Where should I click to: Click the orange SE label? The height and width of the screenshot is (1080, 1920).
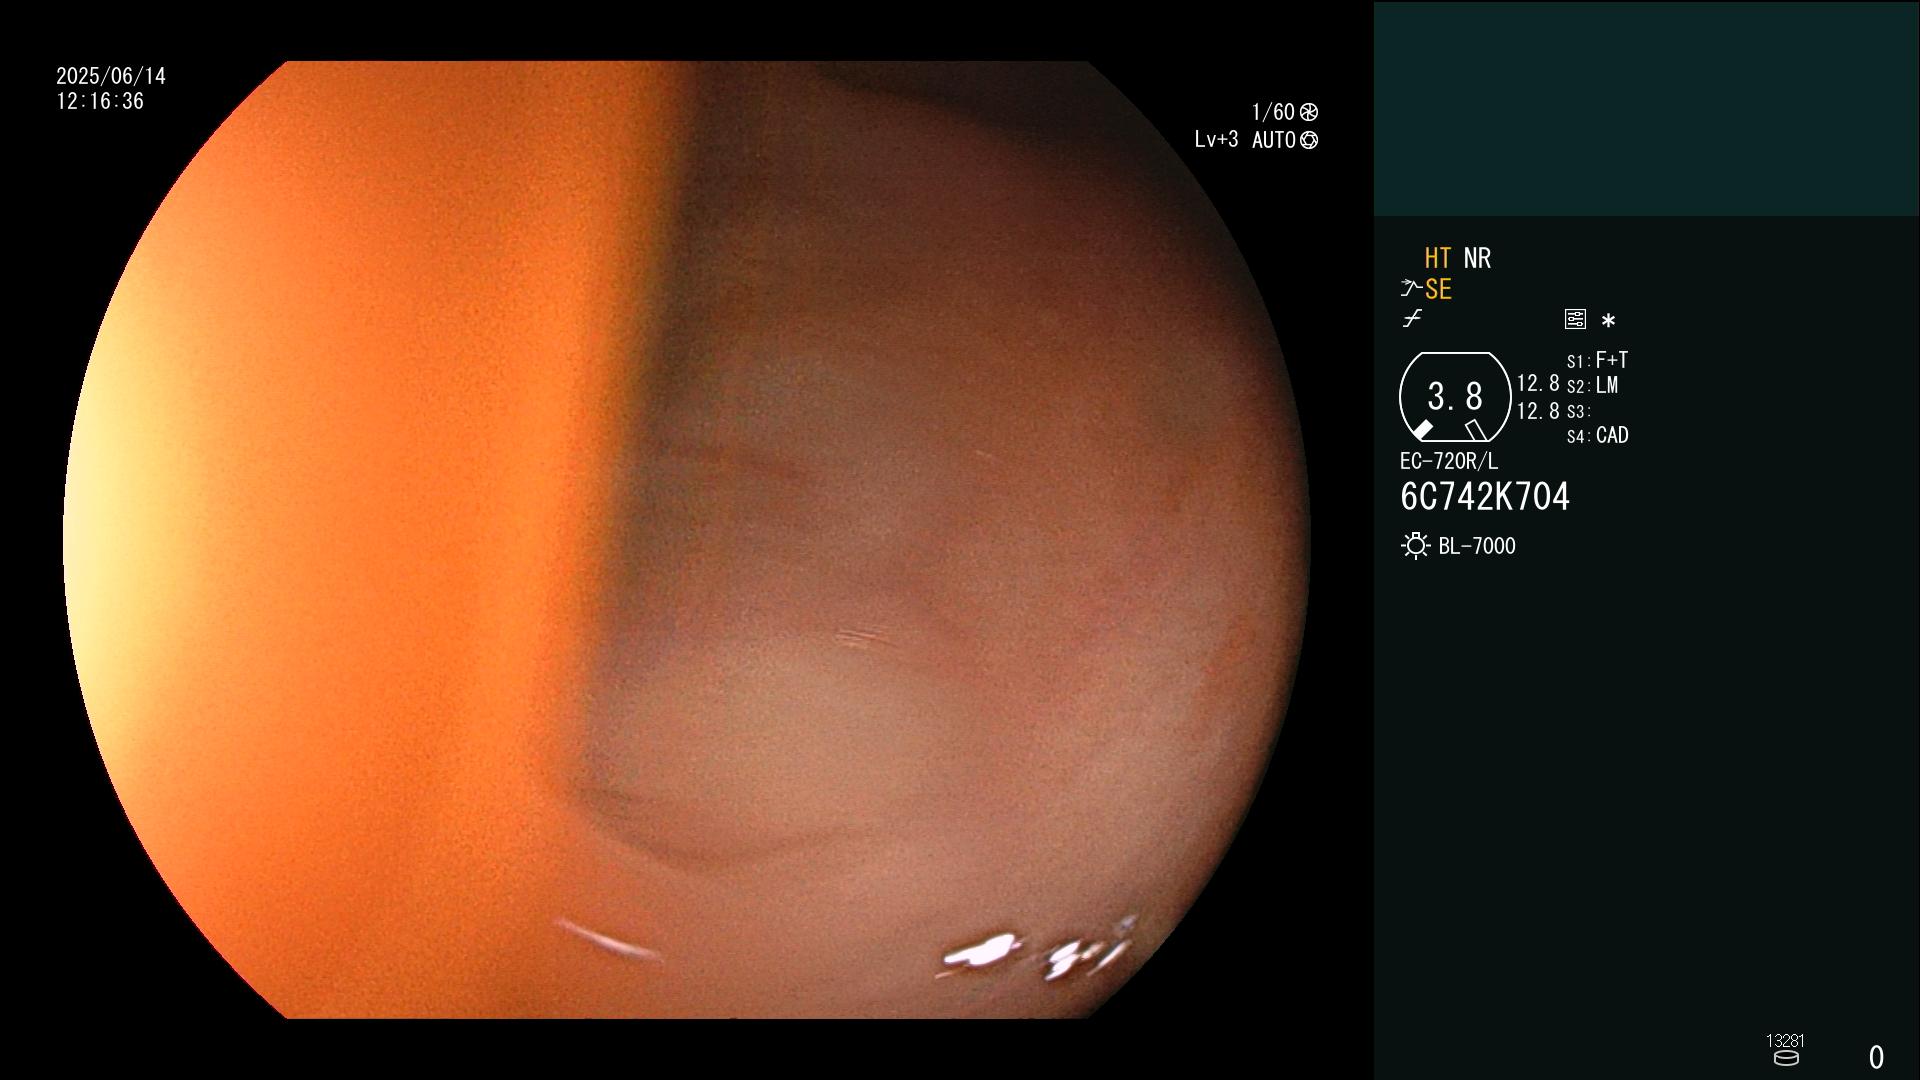tap(1438, 290)
